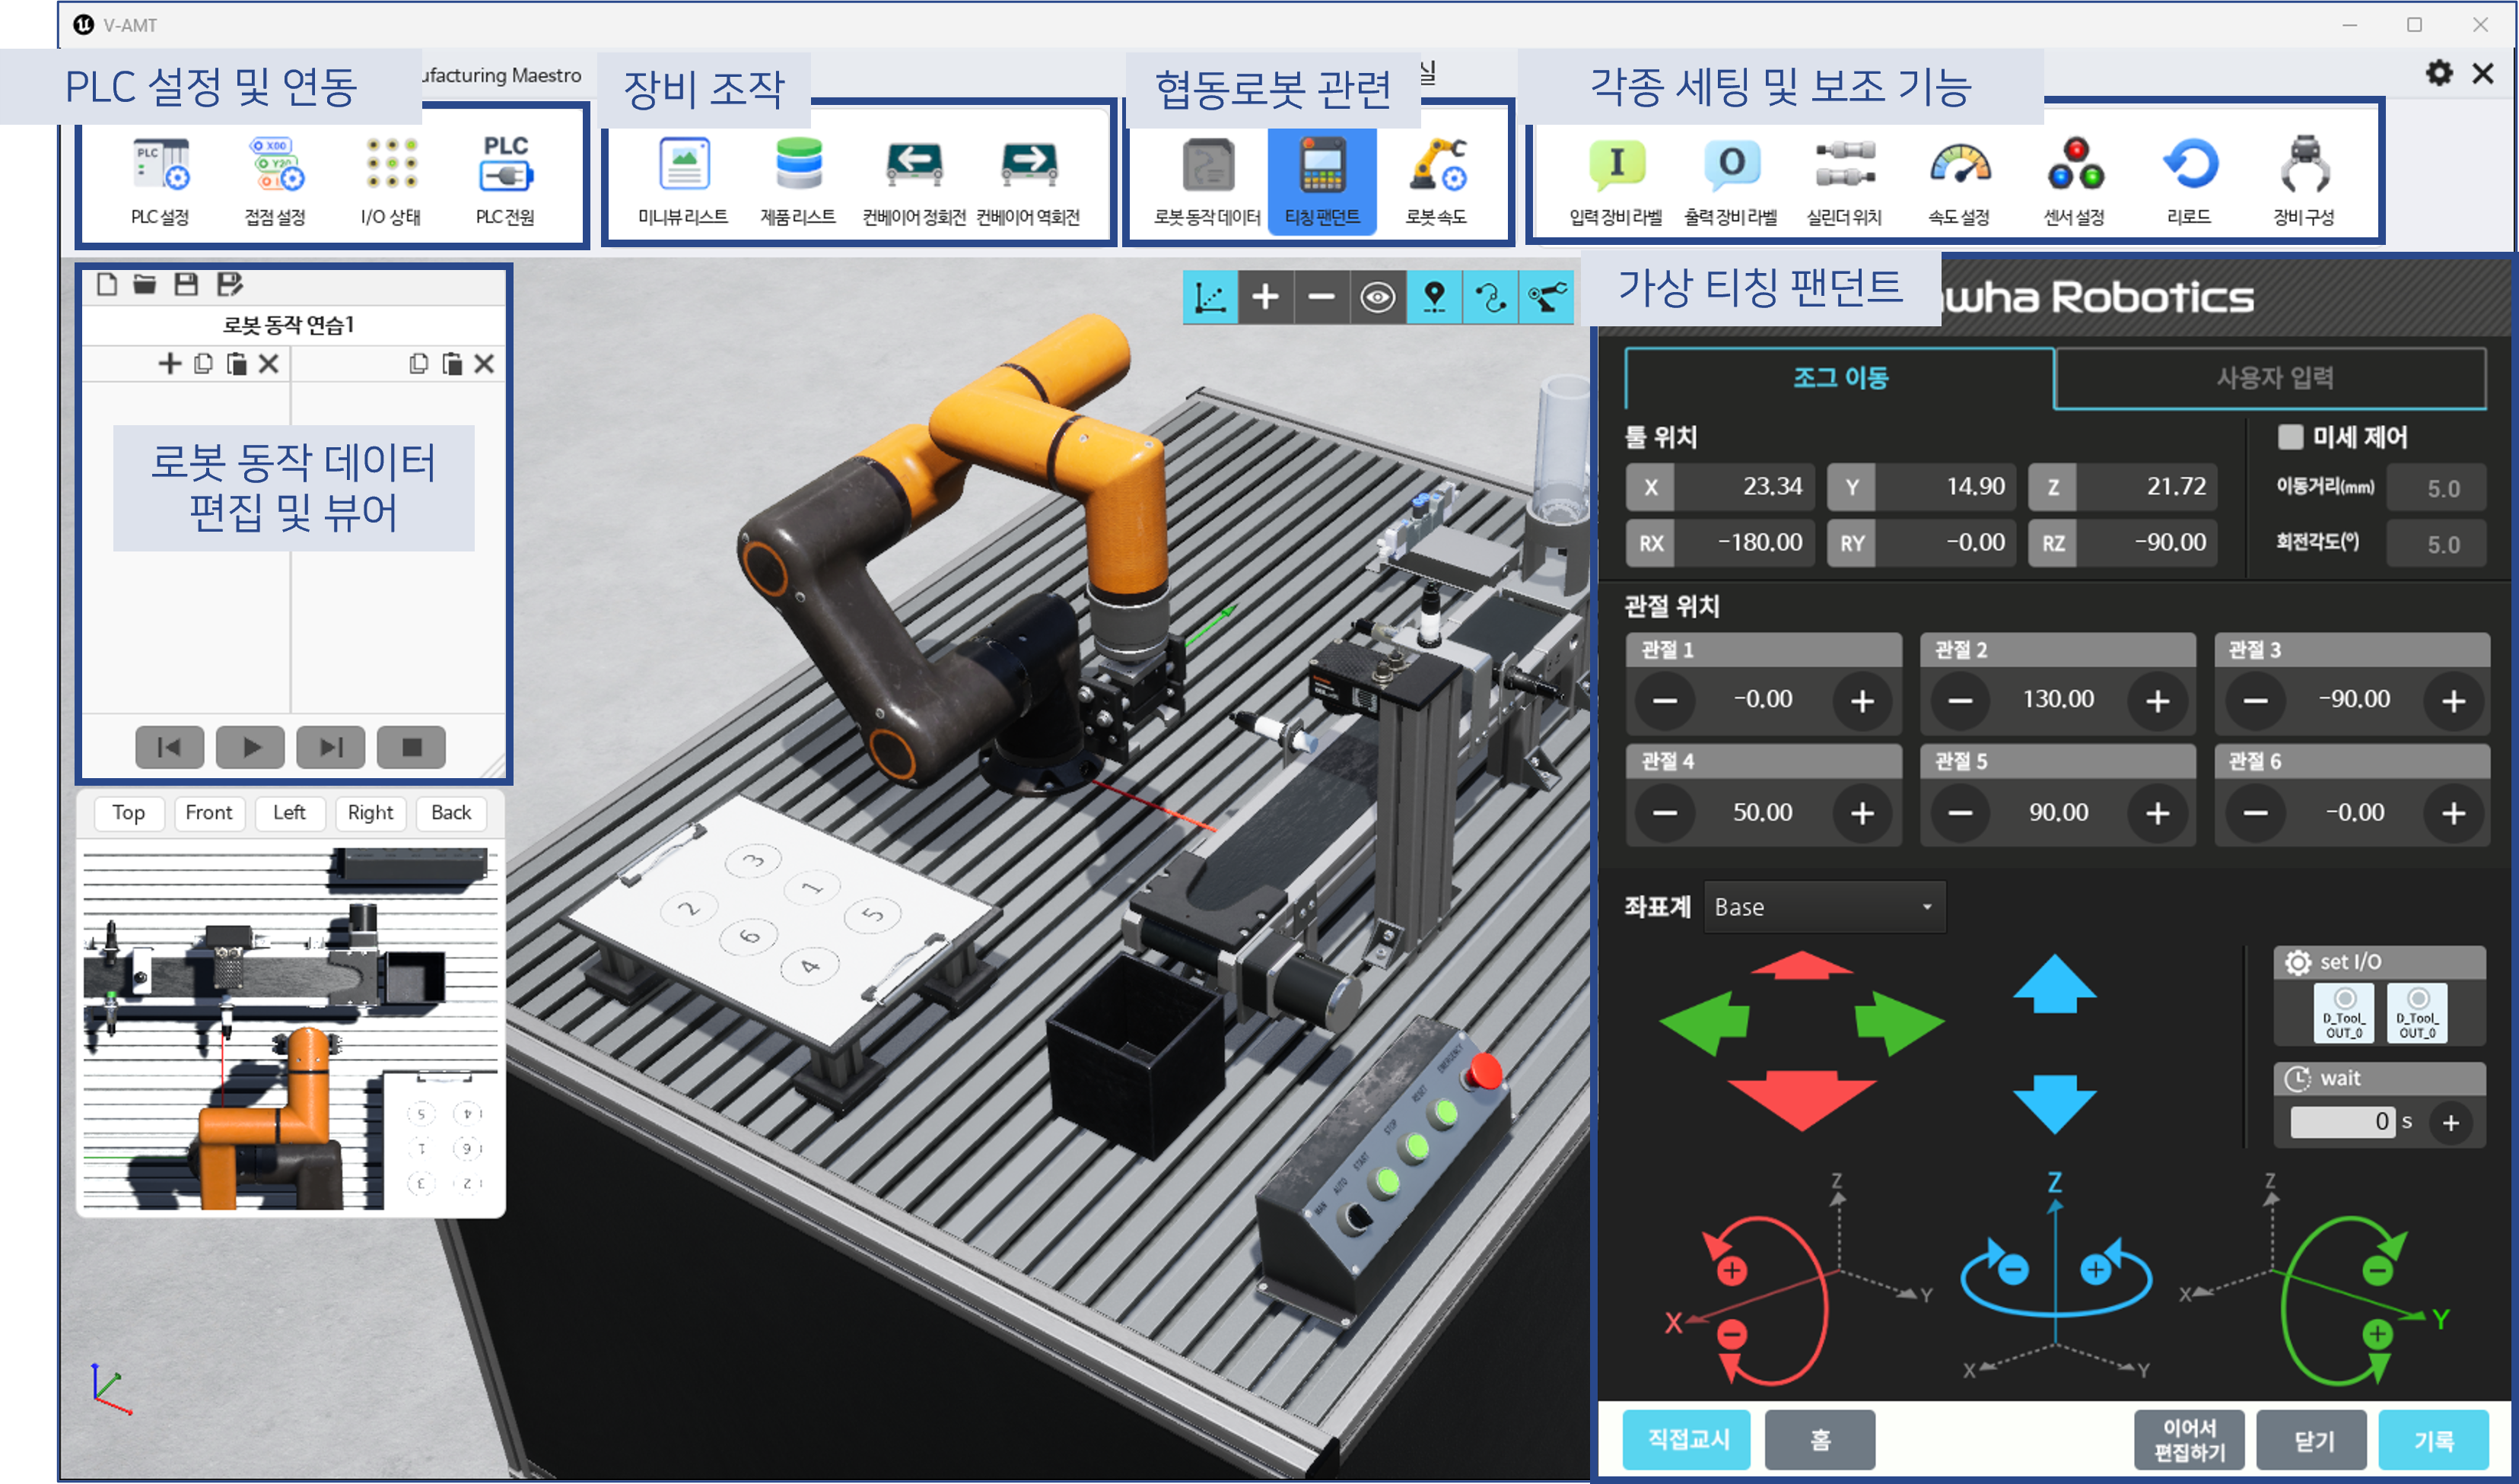This screenshot has height=1484, width=2519.
Task: Open 로봇 동작 데이터
Action: pyautogui.click(x=1207, y=180)
